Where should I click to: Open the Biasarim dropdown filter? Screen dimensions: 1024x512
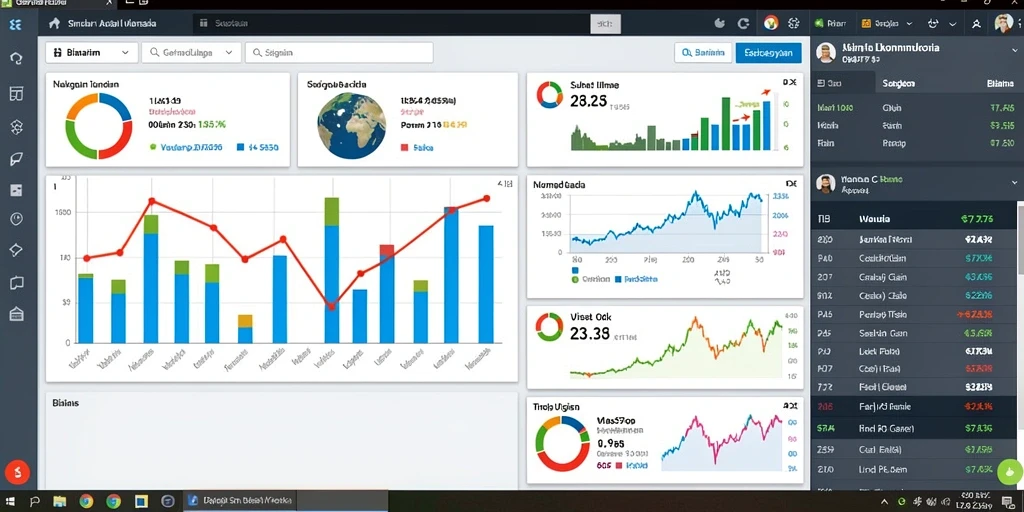92,53
